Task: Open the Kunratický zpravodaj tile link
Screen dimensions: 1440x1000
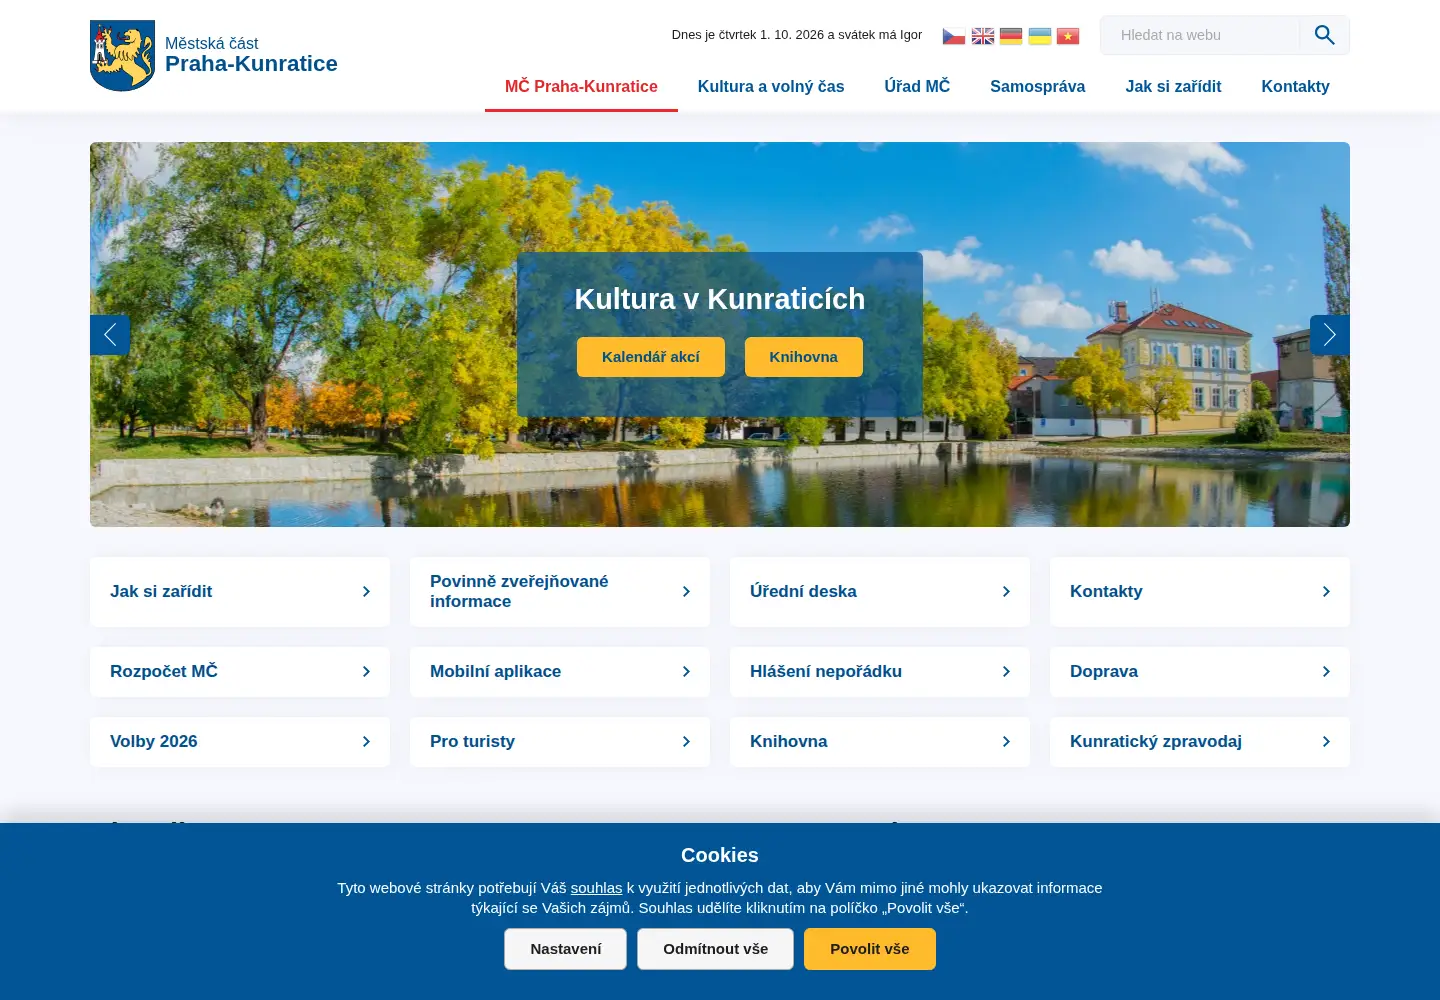Action: pos(1200,742)
